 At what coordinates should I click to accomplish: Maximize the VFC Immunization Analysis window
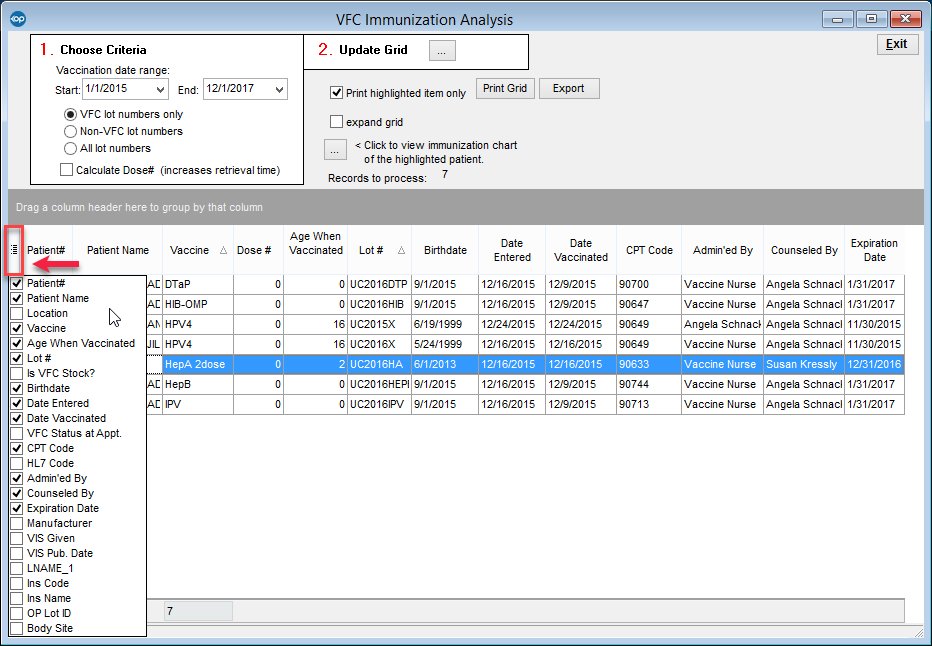(871, 18)
